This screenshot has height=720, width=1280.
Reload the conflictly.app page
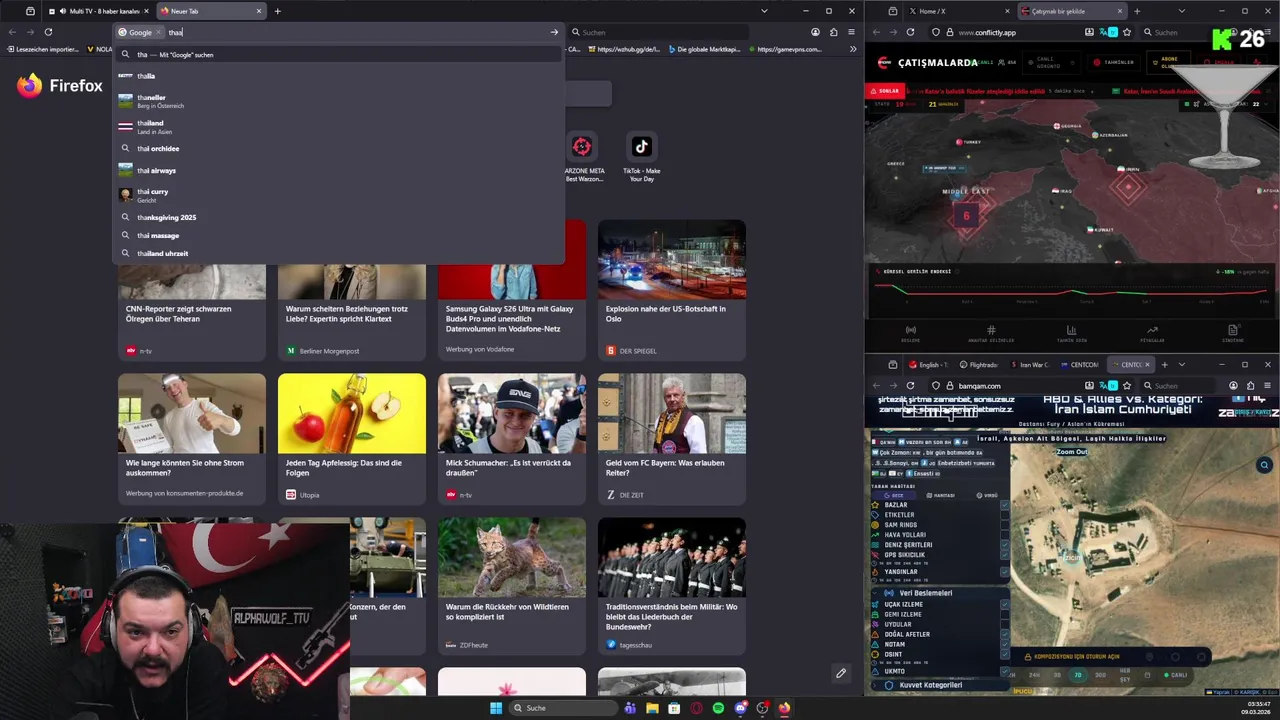pos(910,32)
